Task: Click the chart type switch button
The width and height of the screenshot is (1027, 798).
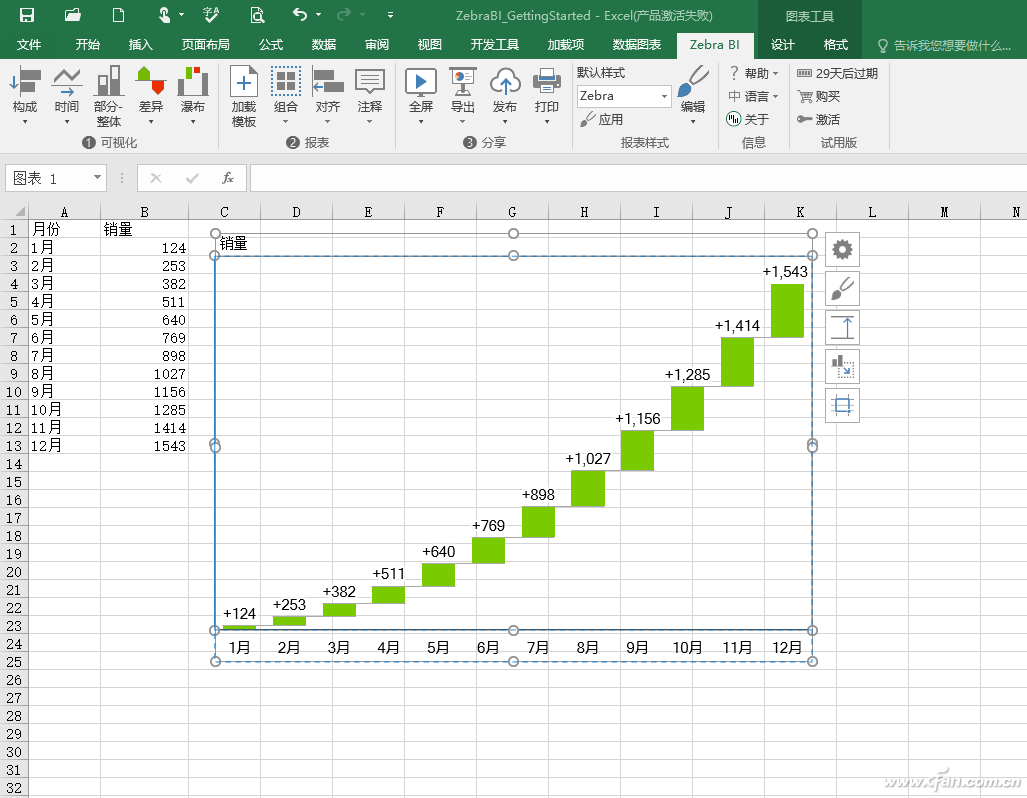Action: pyautogui.click(x=842, y=366)
